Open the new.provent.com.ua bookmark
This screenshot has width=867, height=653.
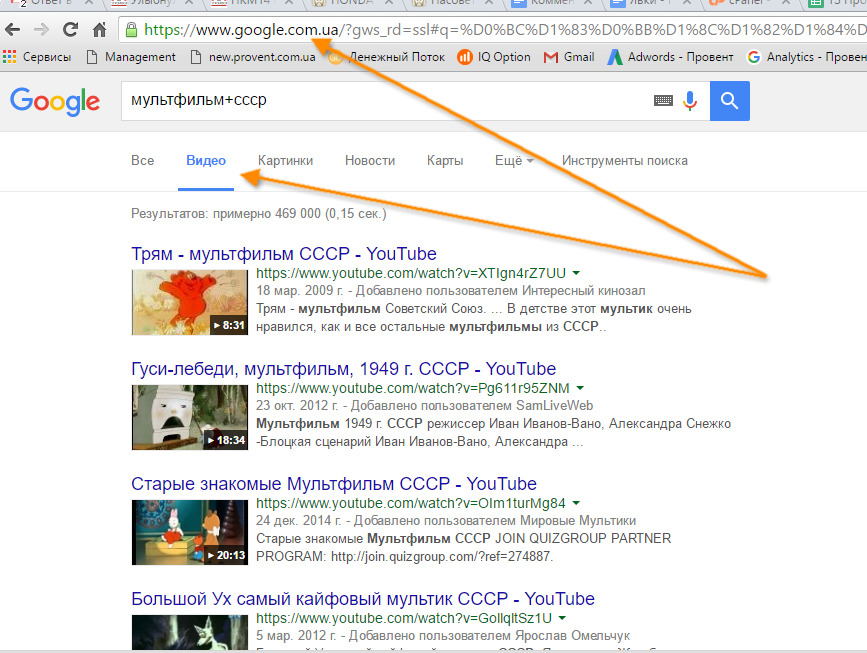tap(253, 56)
